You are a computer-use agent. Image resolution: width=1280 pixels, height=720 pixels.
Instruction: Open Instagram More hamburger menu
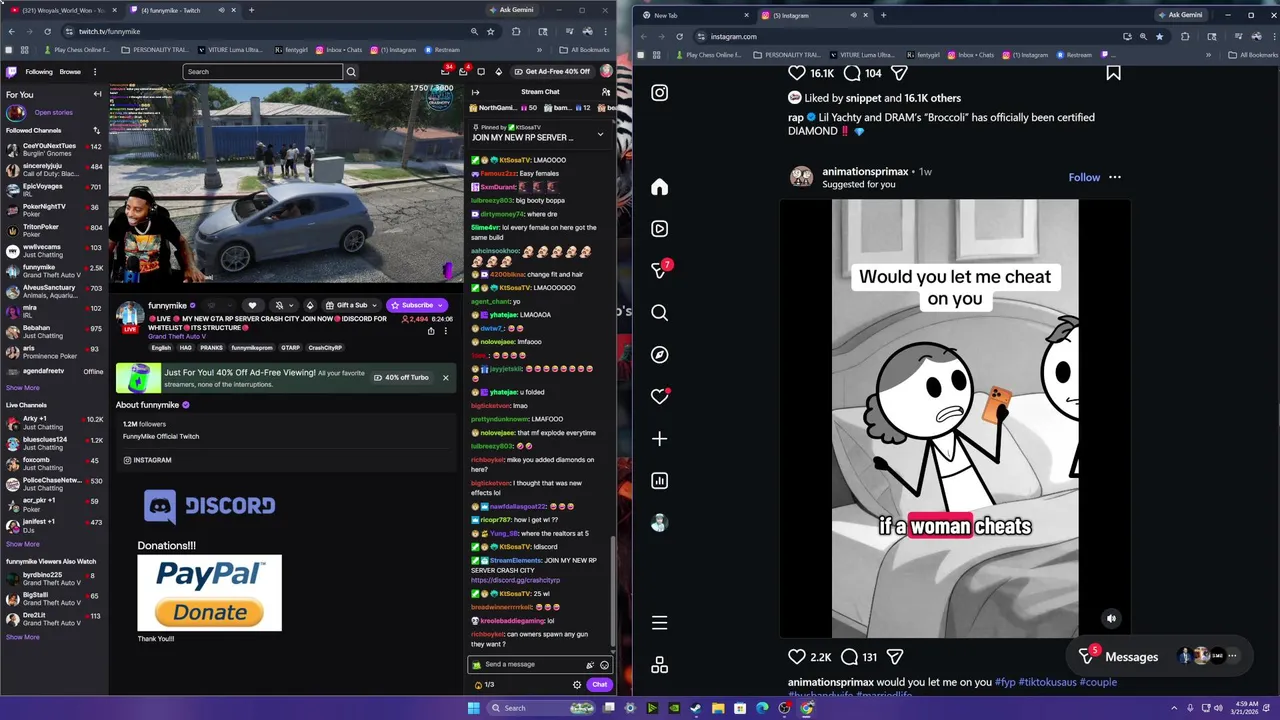(659, 623)
